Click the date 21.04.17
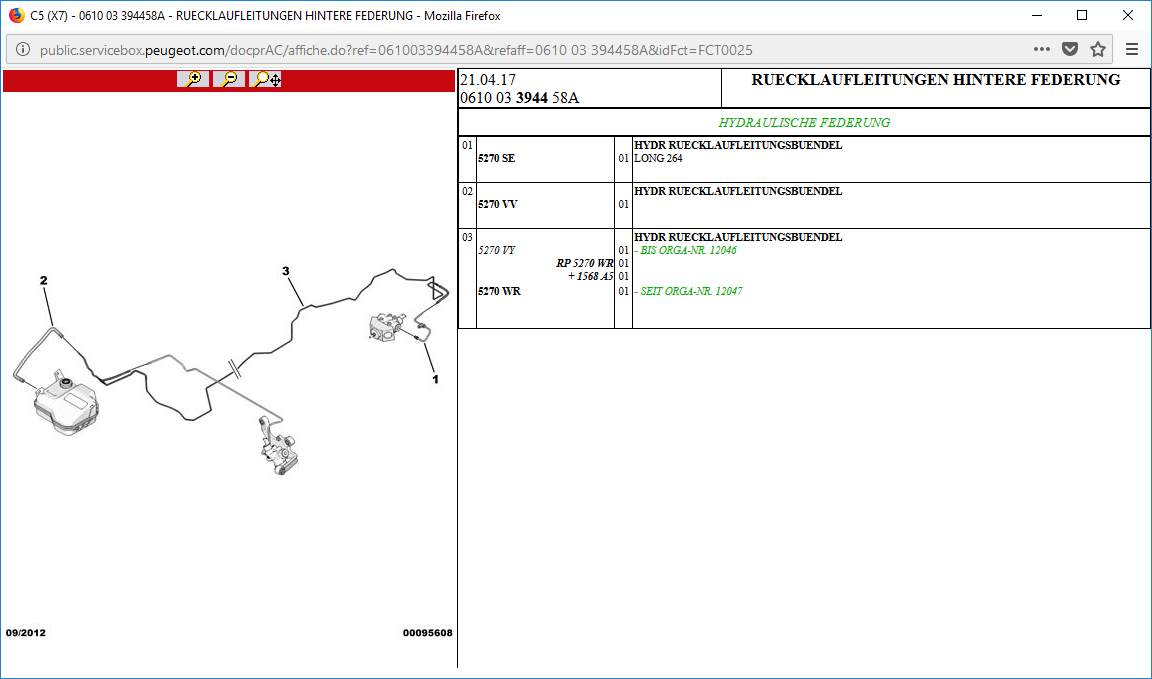The height and width of the screenshot is (679, 1152). tap(486, 80)
